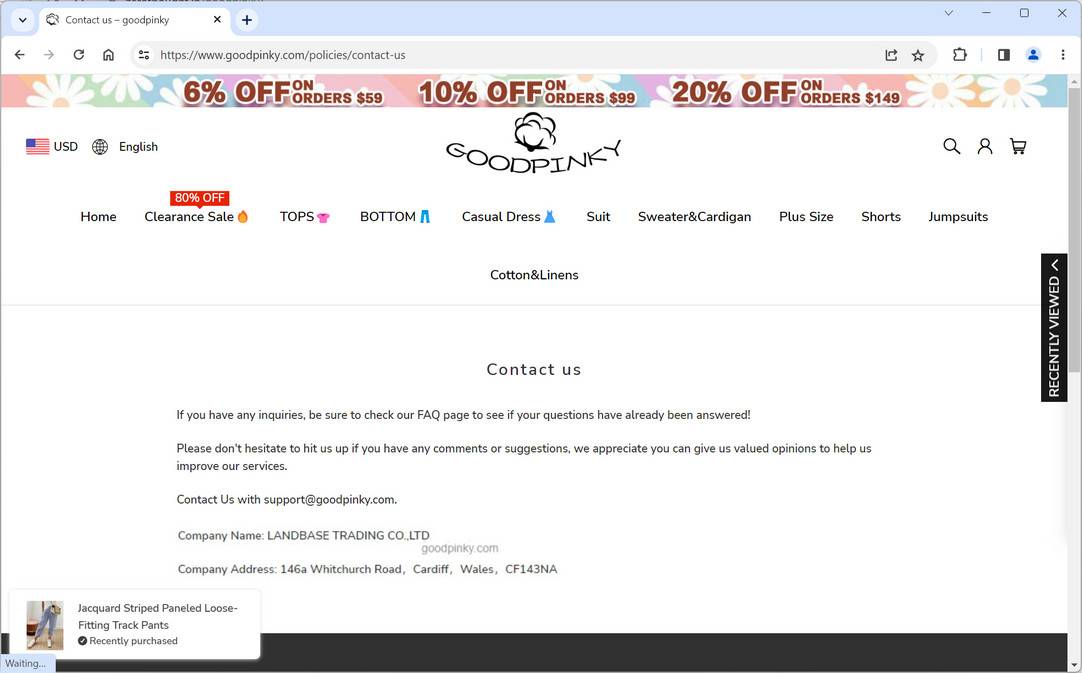
Task: Click the share icon in address bar
Action: point(890,55)
